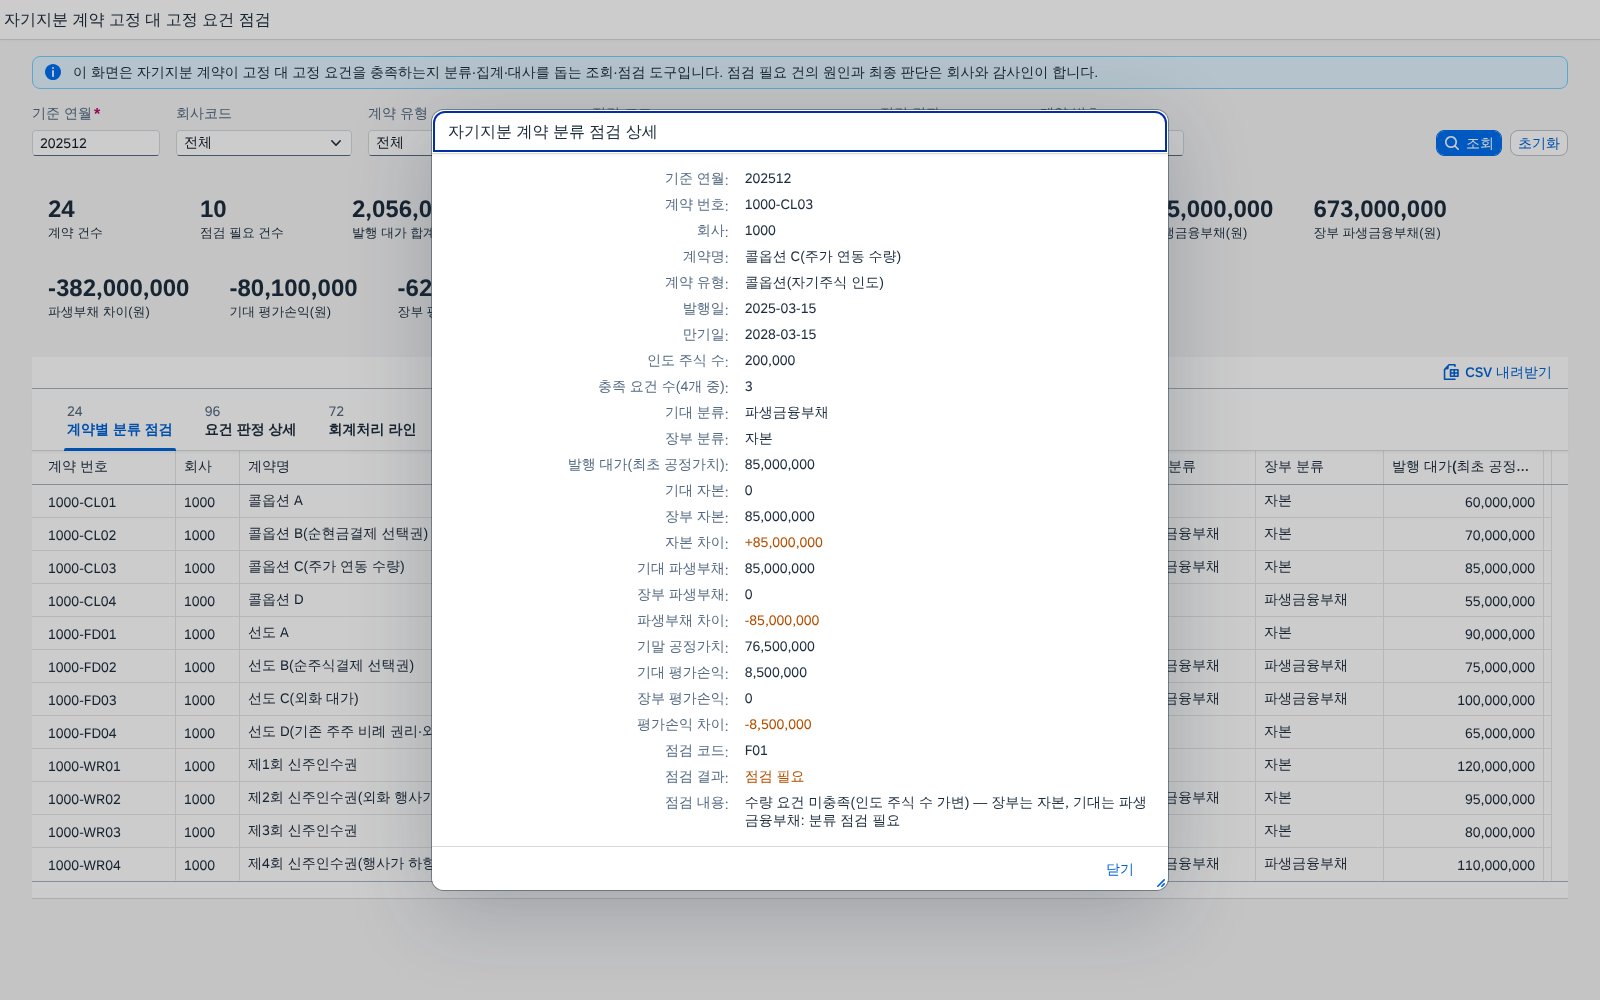Switch to the 계약별 분류 점검 tab
This screenshot has height=1000, width=1600.
[119, 422]
